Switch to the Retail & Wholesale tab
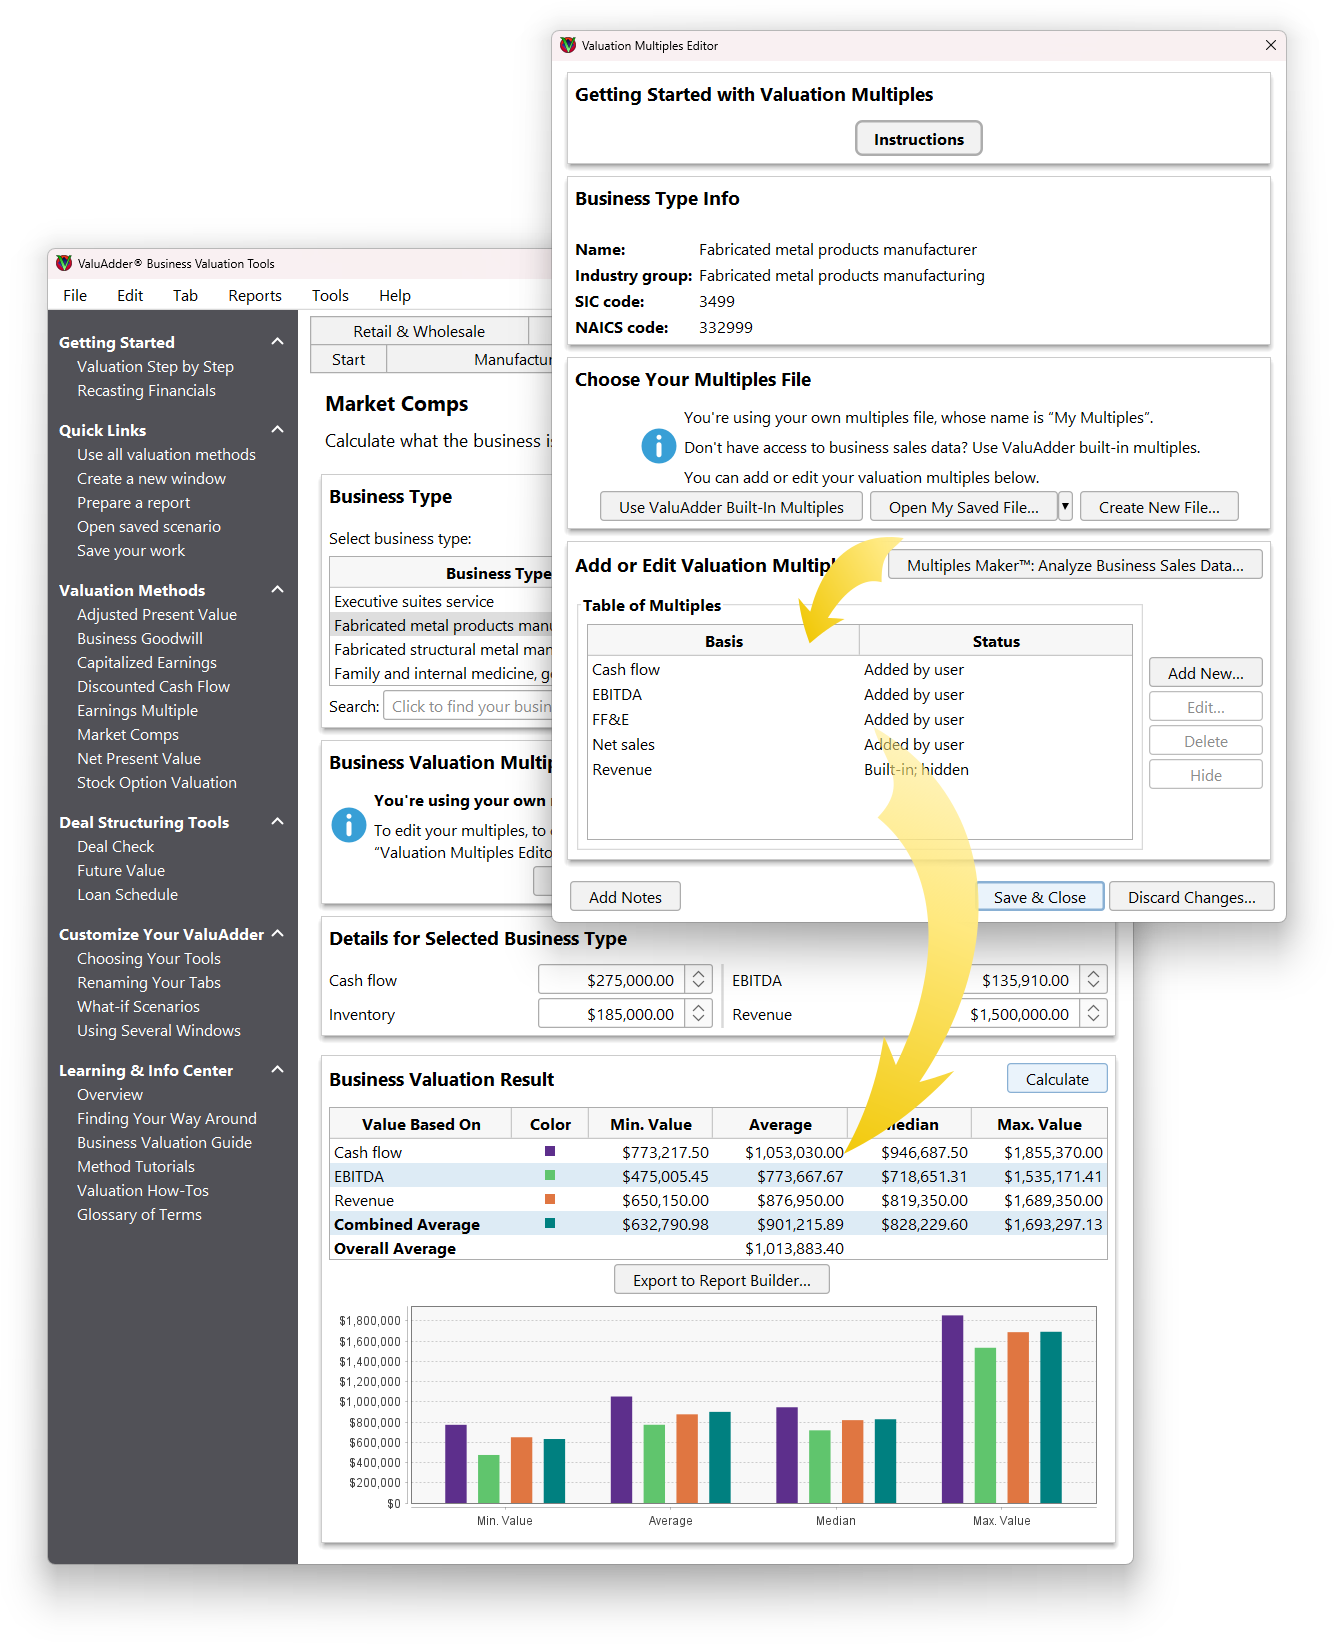 [419, 331]
